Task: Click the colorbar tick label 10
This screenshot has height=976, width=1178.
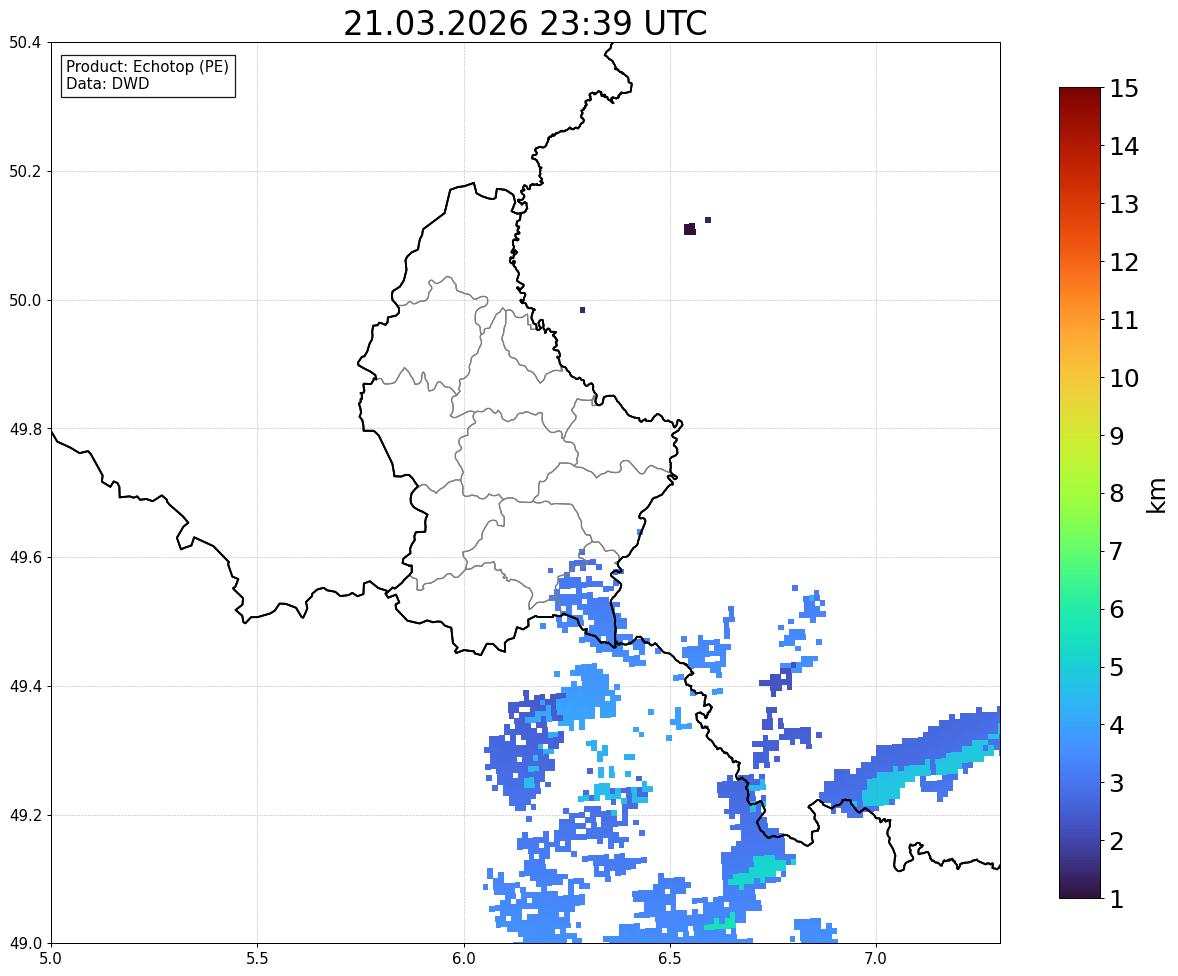Action: (1124, 378)
